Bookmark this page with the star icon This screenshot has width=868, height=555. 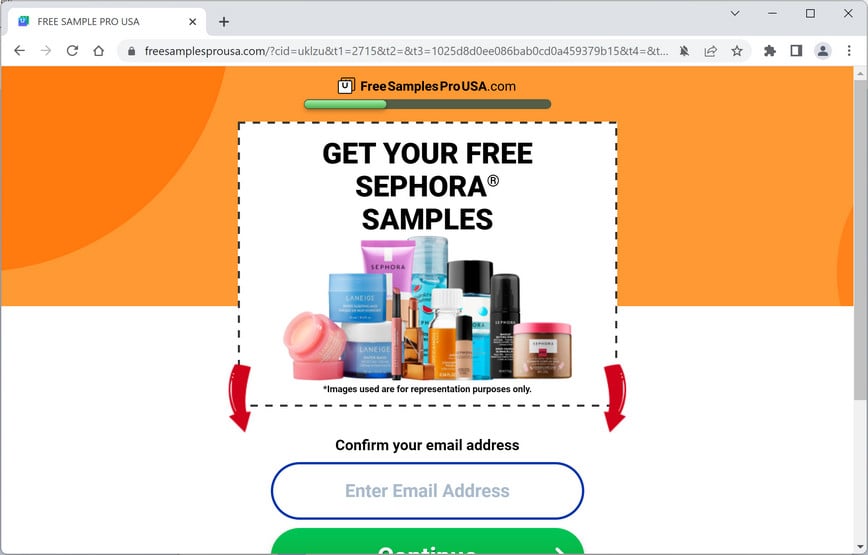click(x=737, y=51)
